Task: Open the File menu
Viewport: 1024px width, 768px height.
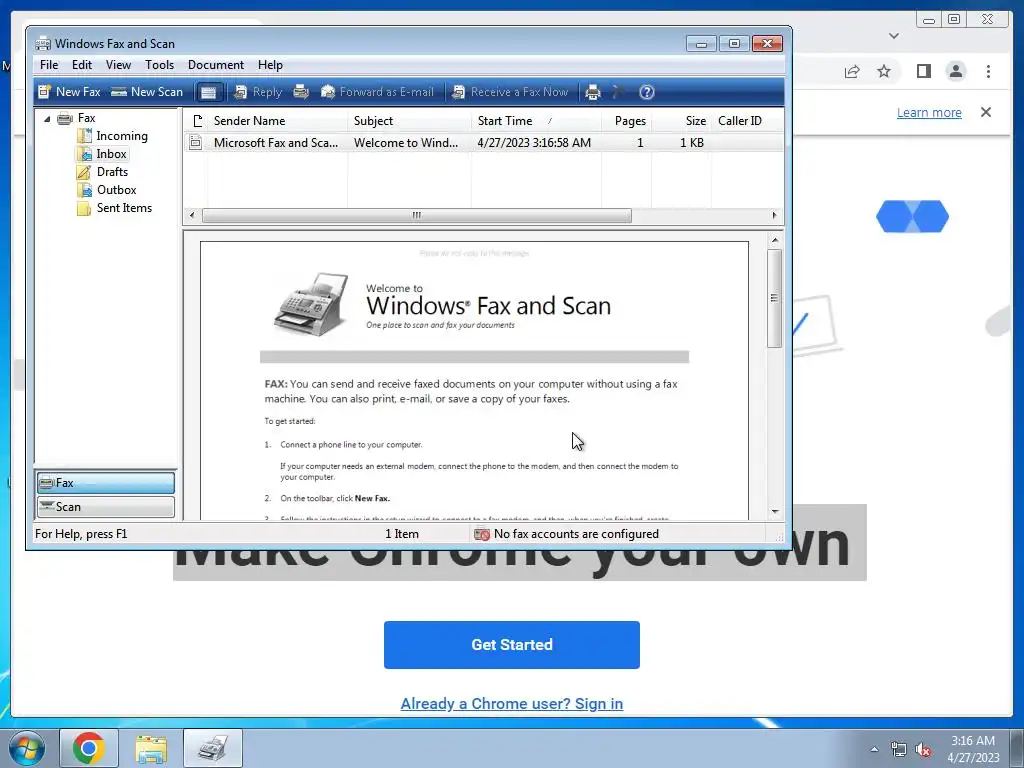Action: (x=49, y=65)
